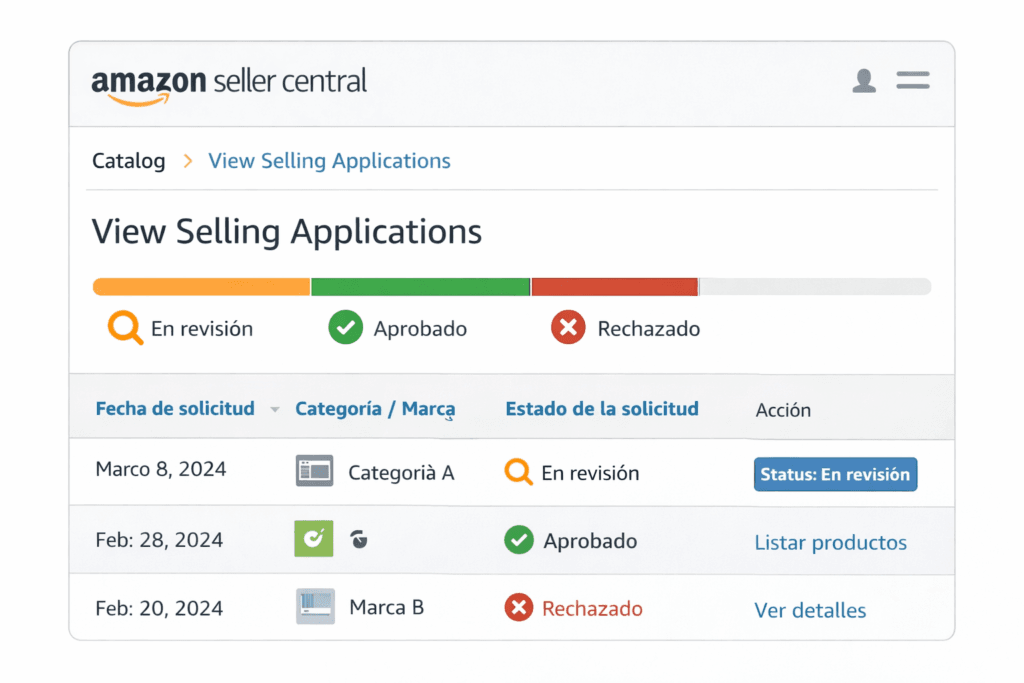The height and width of the screenshot is (683, 1024).
Task: Click the green checkmark Aprobado legend icon
Action: 345,328
